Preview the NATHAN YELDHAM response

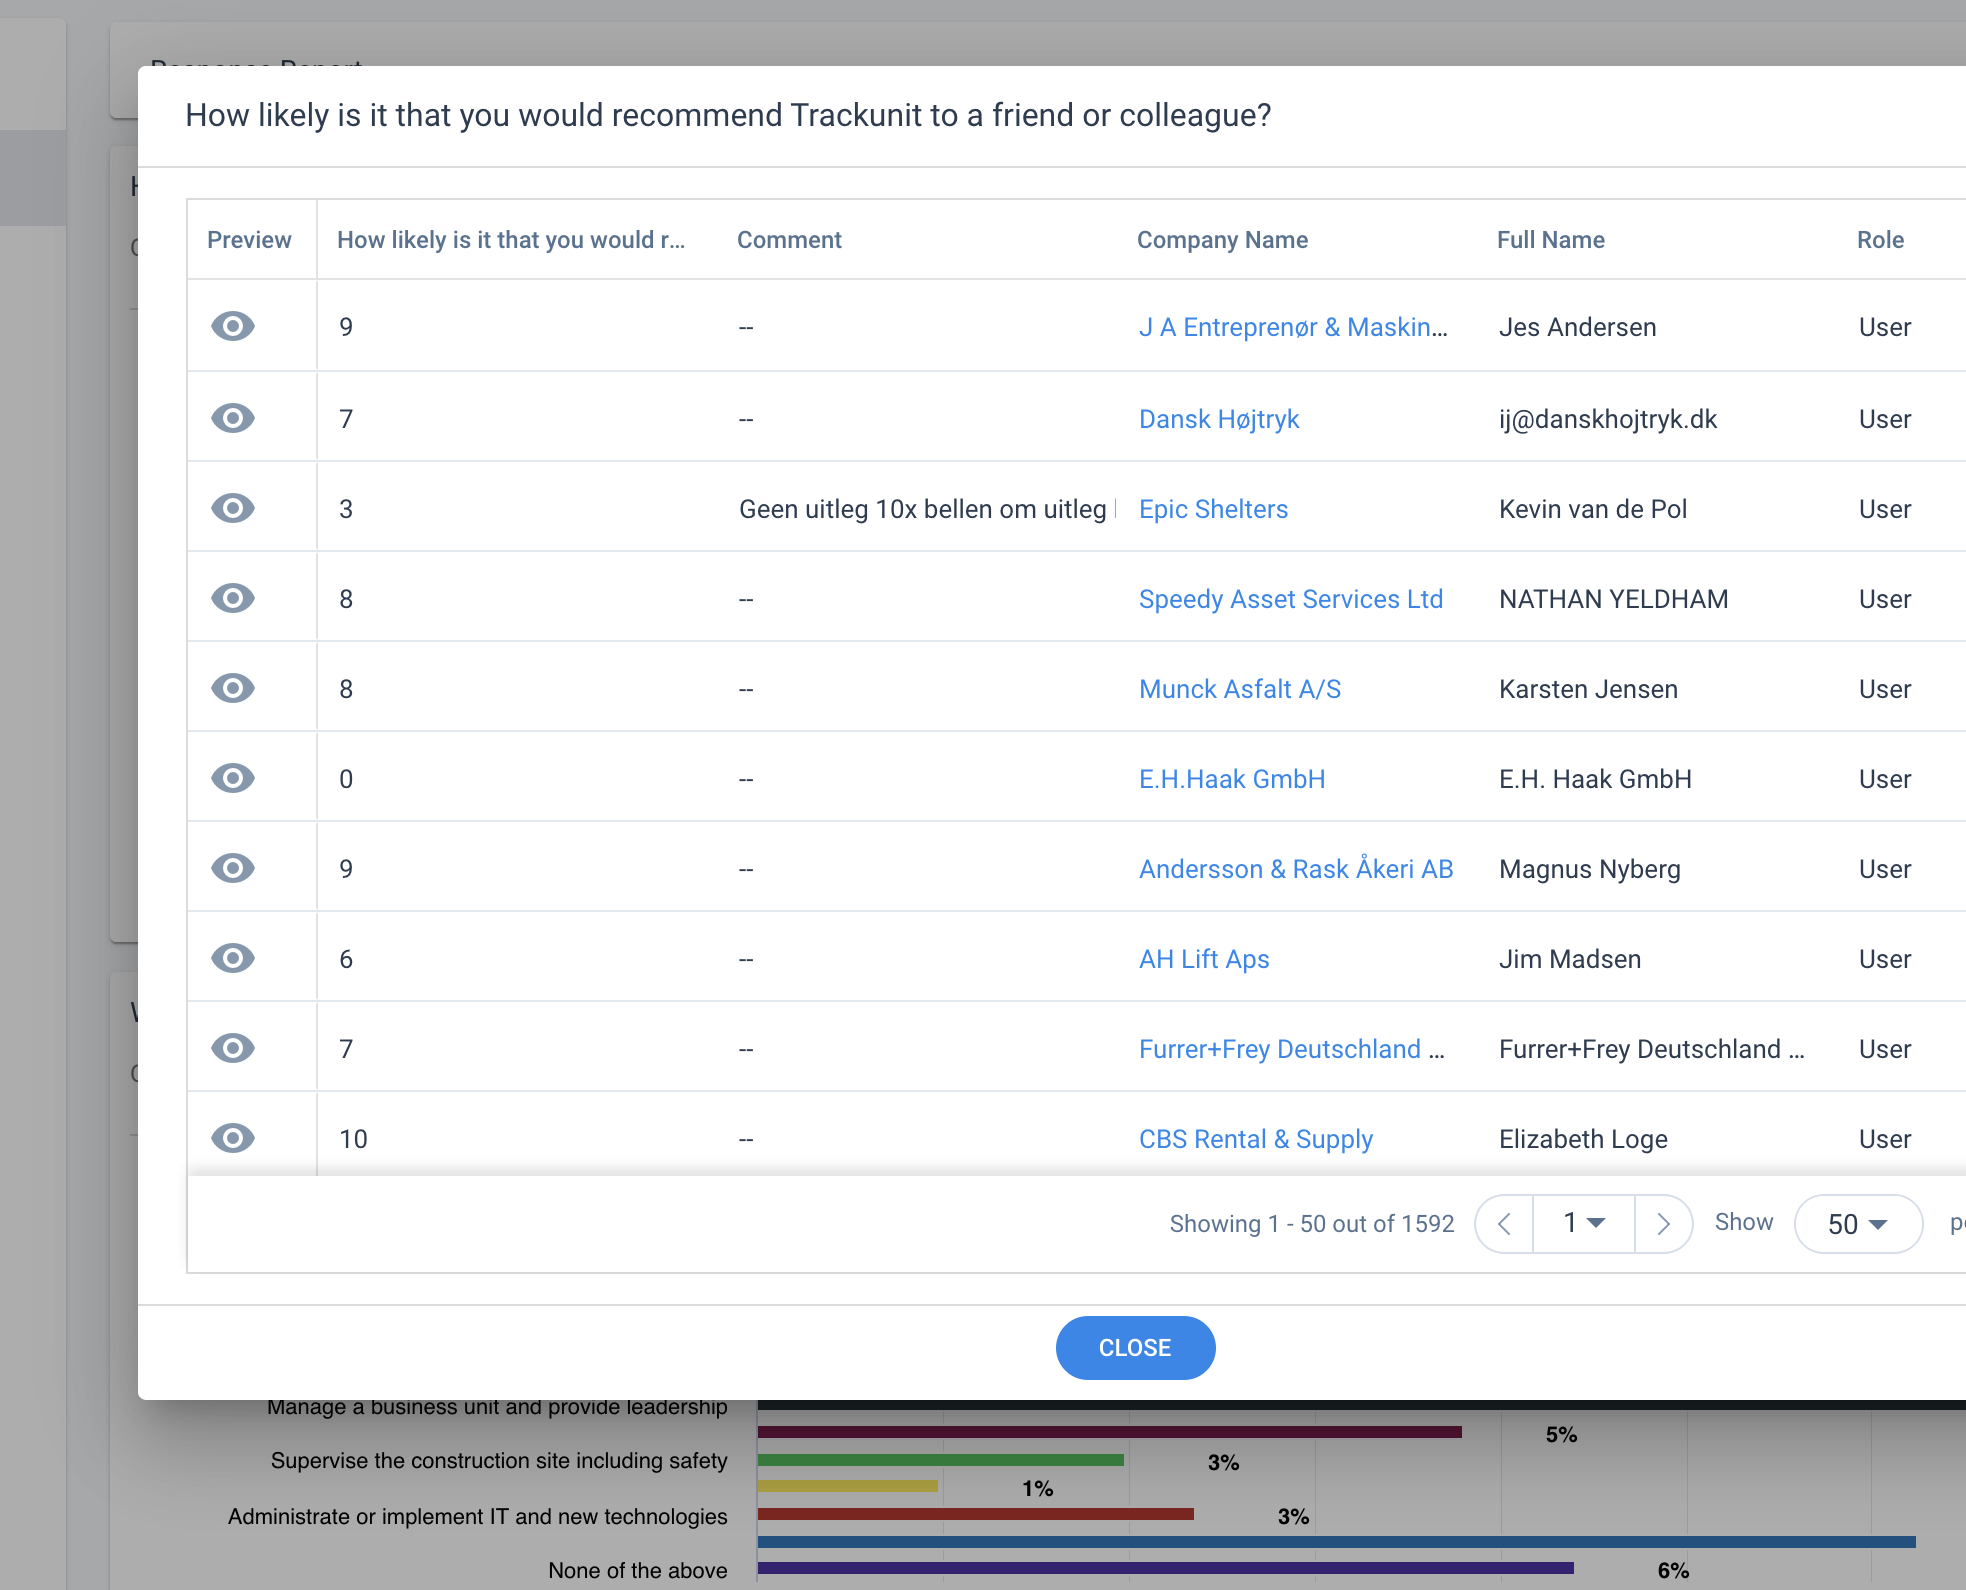(233, 598)
